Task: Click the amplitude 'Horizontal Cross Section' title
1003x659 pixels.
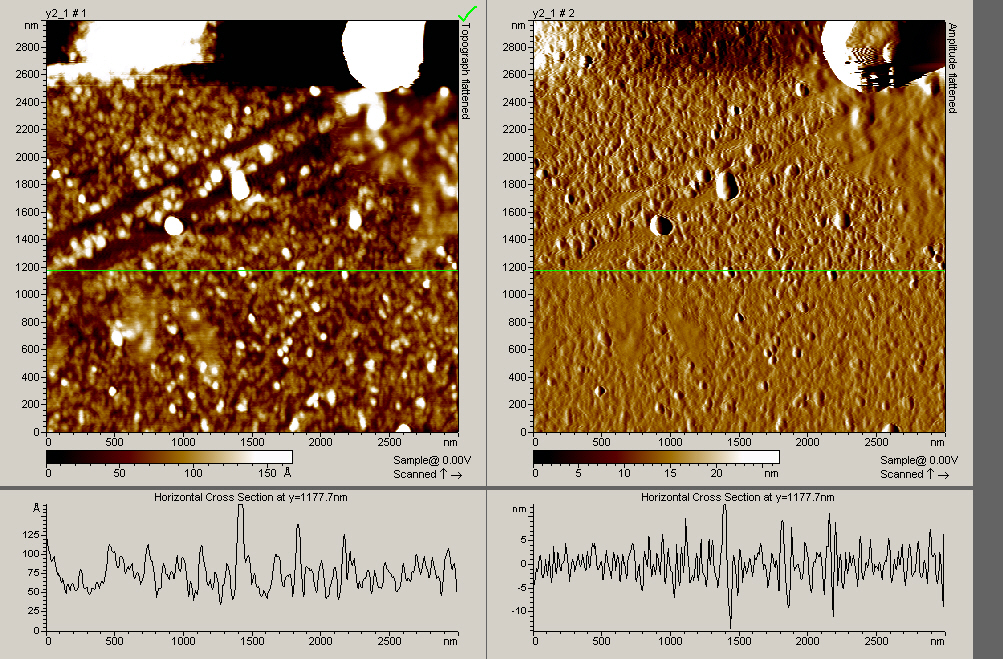Action: [737, 497]
